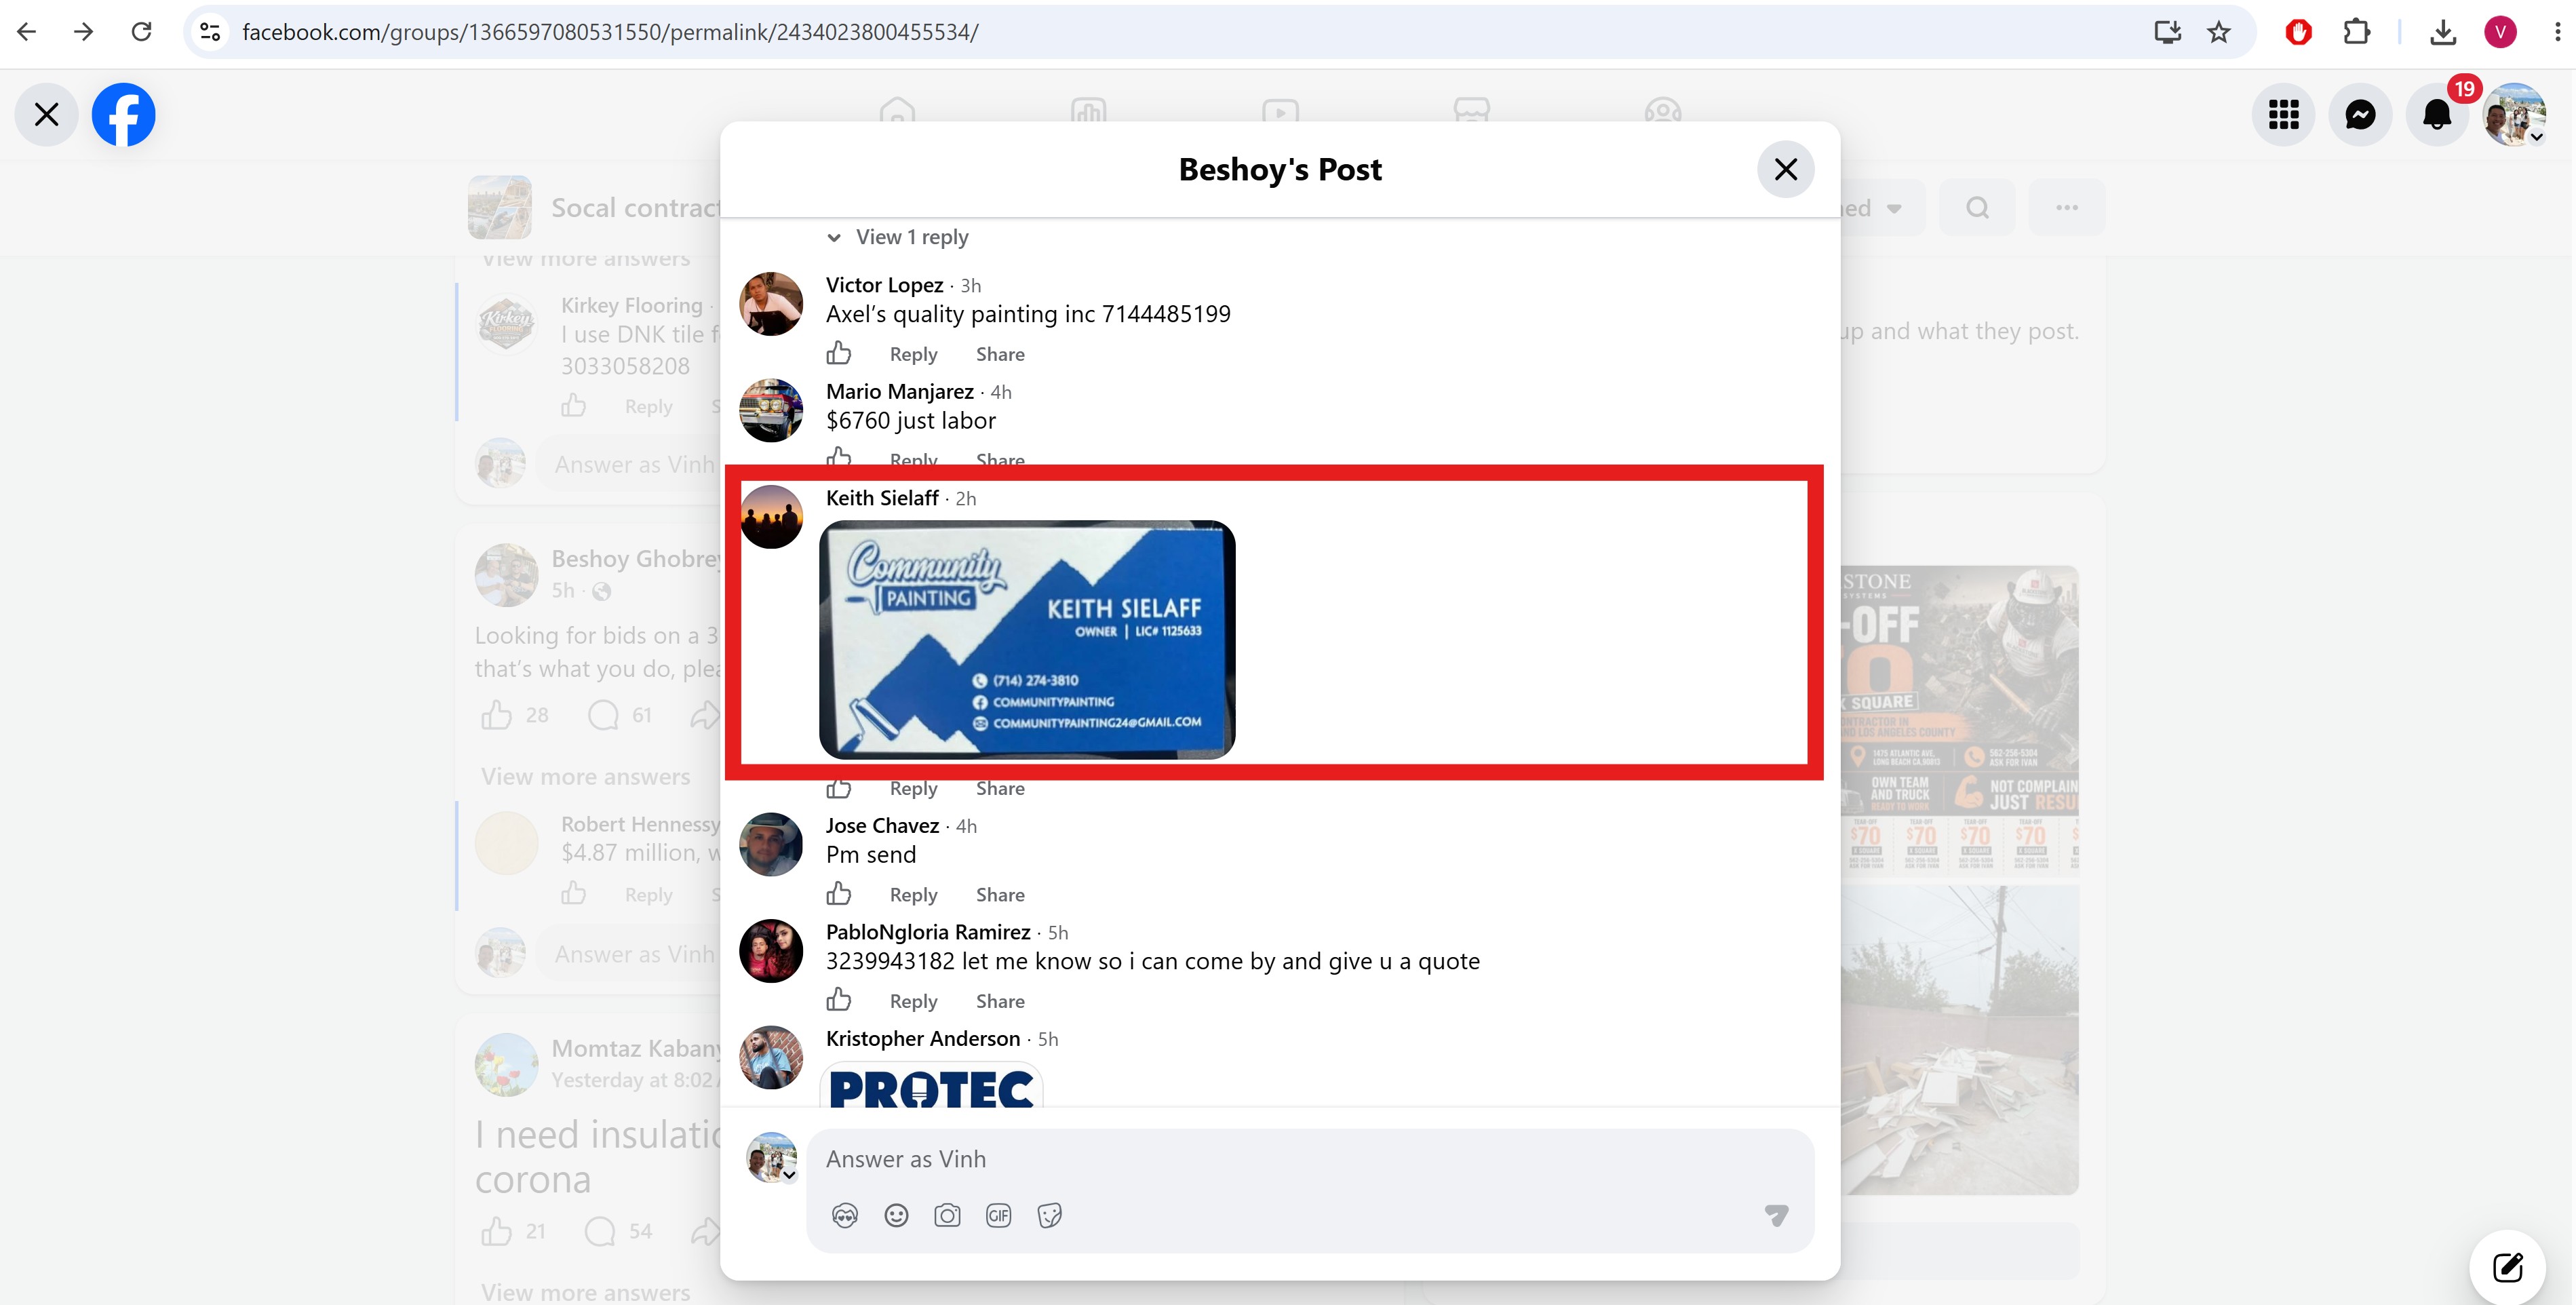Send the answer with the send arrow
The width and height of the screenshot is (2576, 1305).
1776,1215
